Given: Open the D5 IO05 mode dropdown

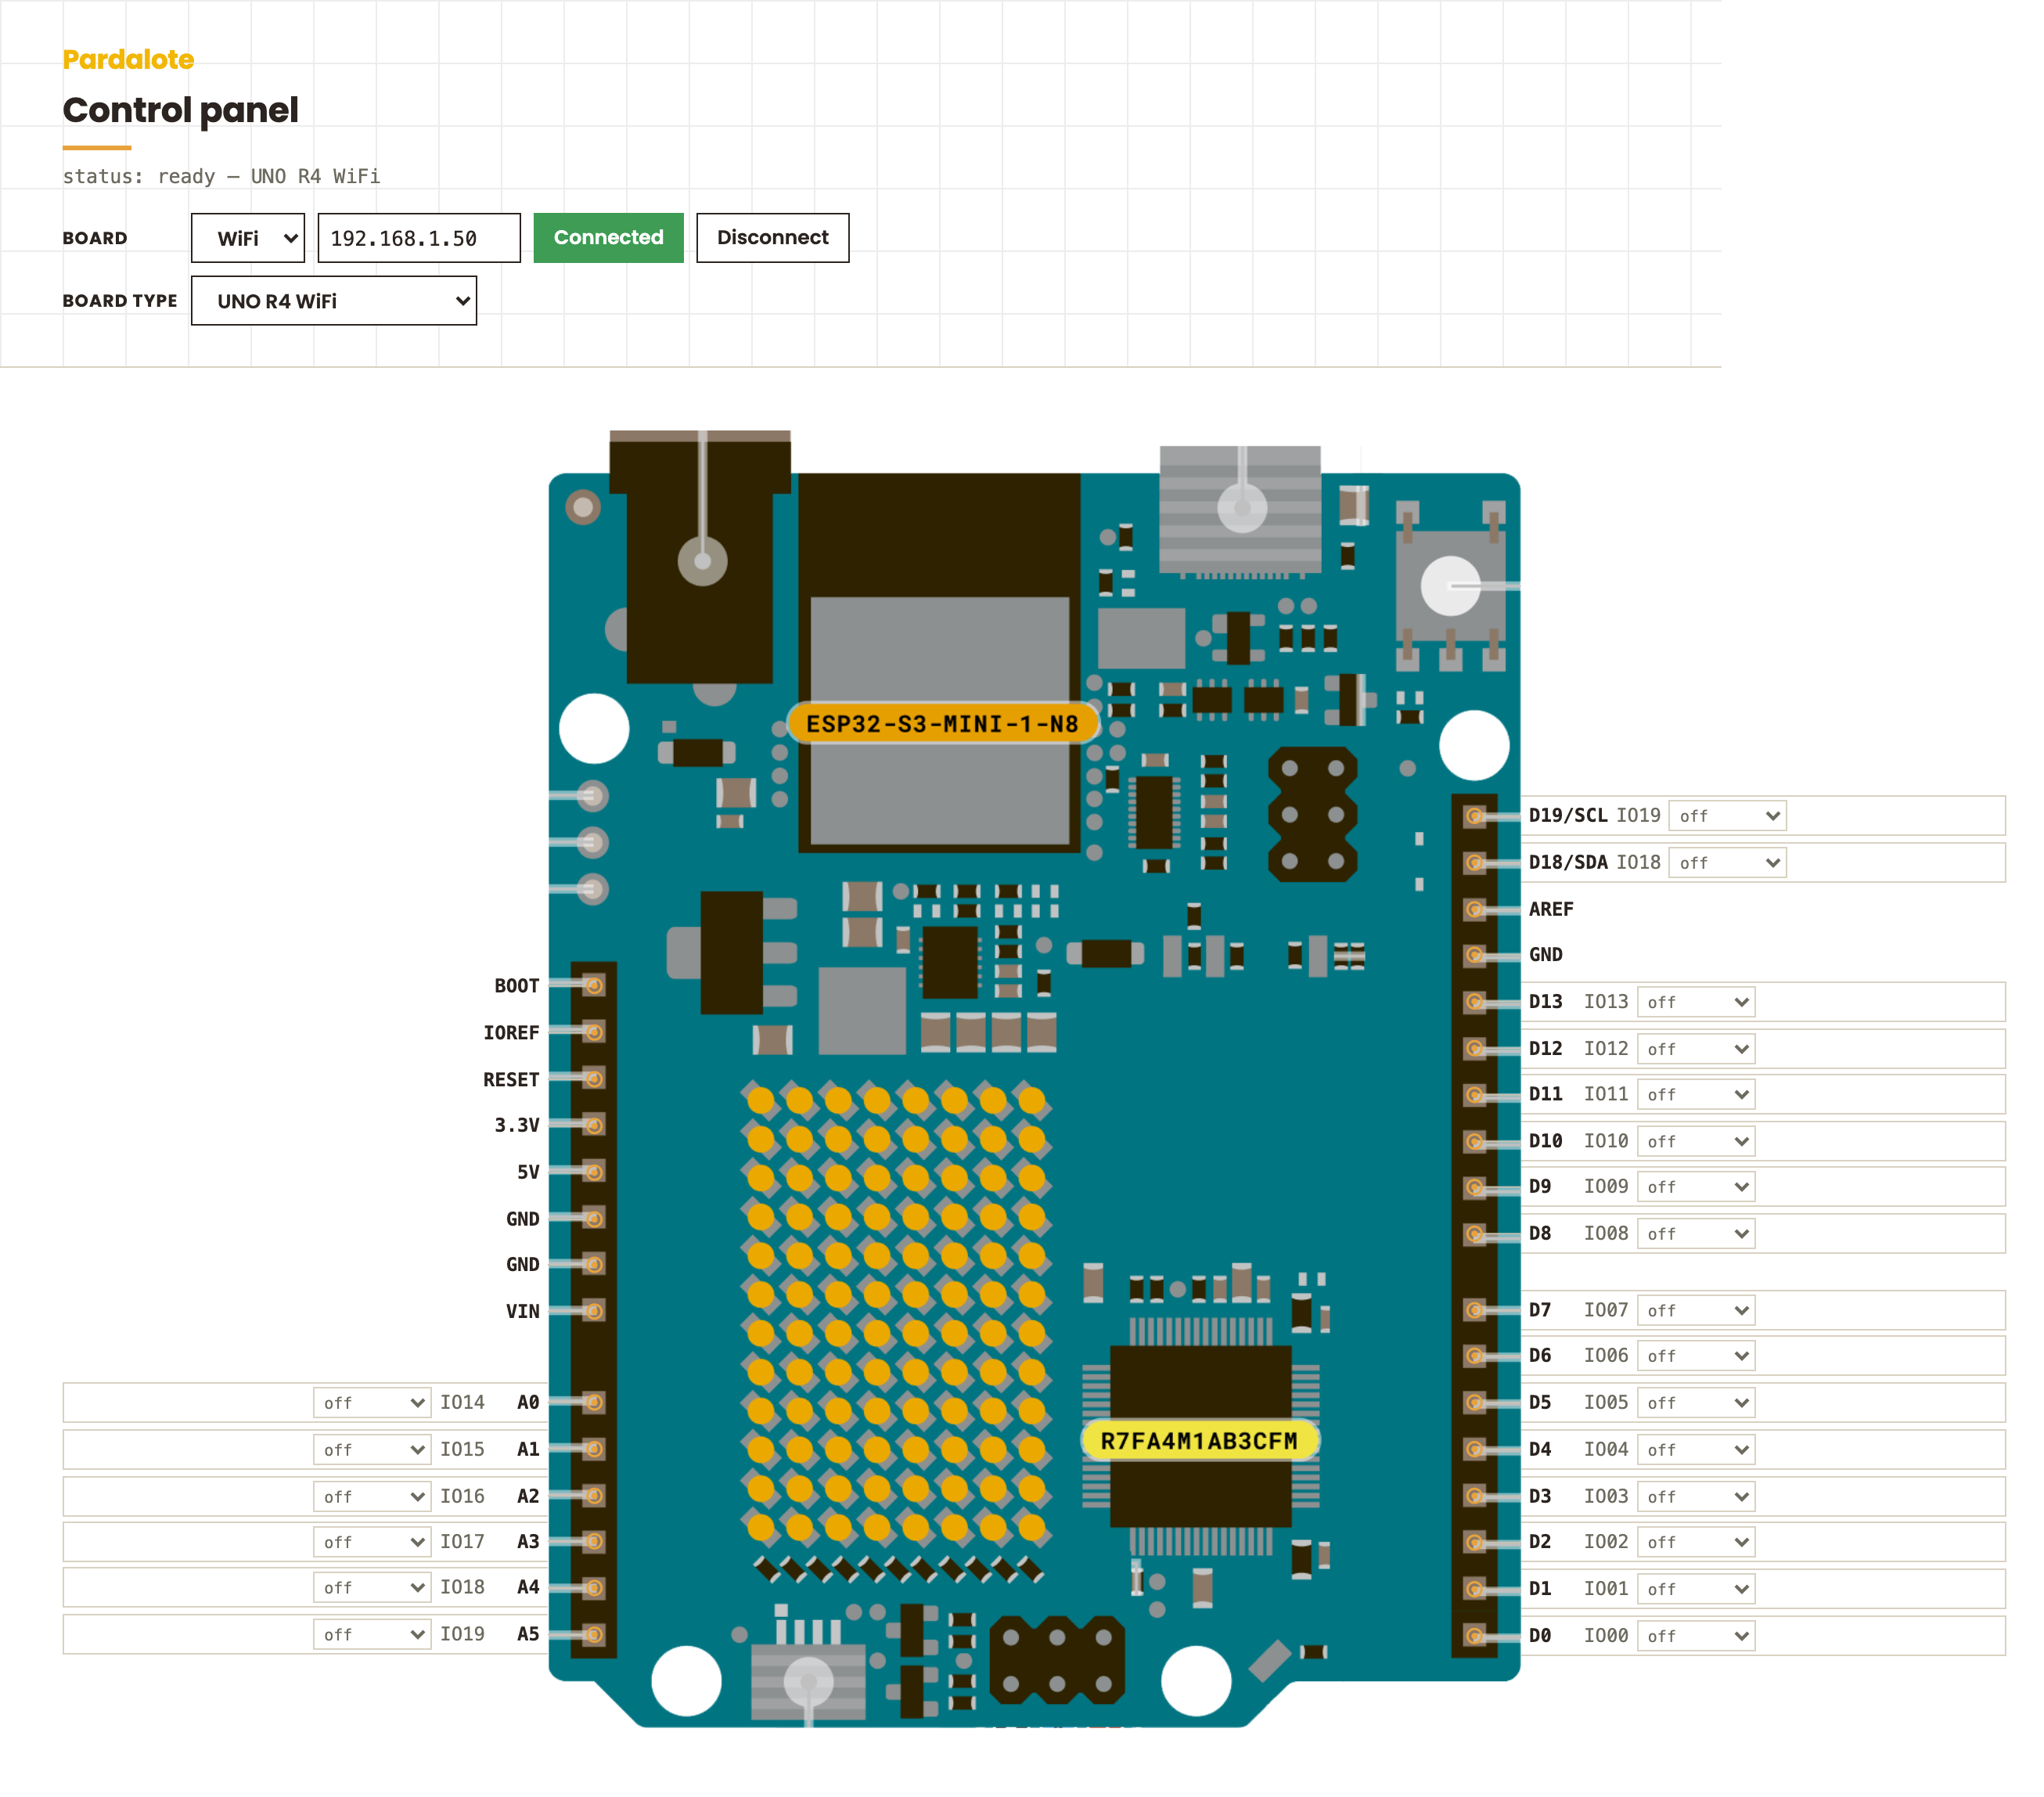Looking at the screenshot, I should click(1696, 1403).
